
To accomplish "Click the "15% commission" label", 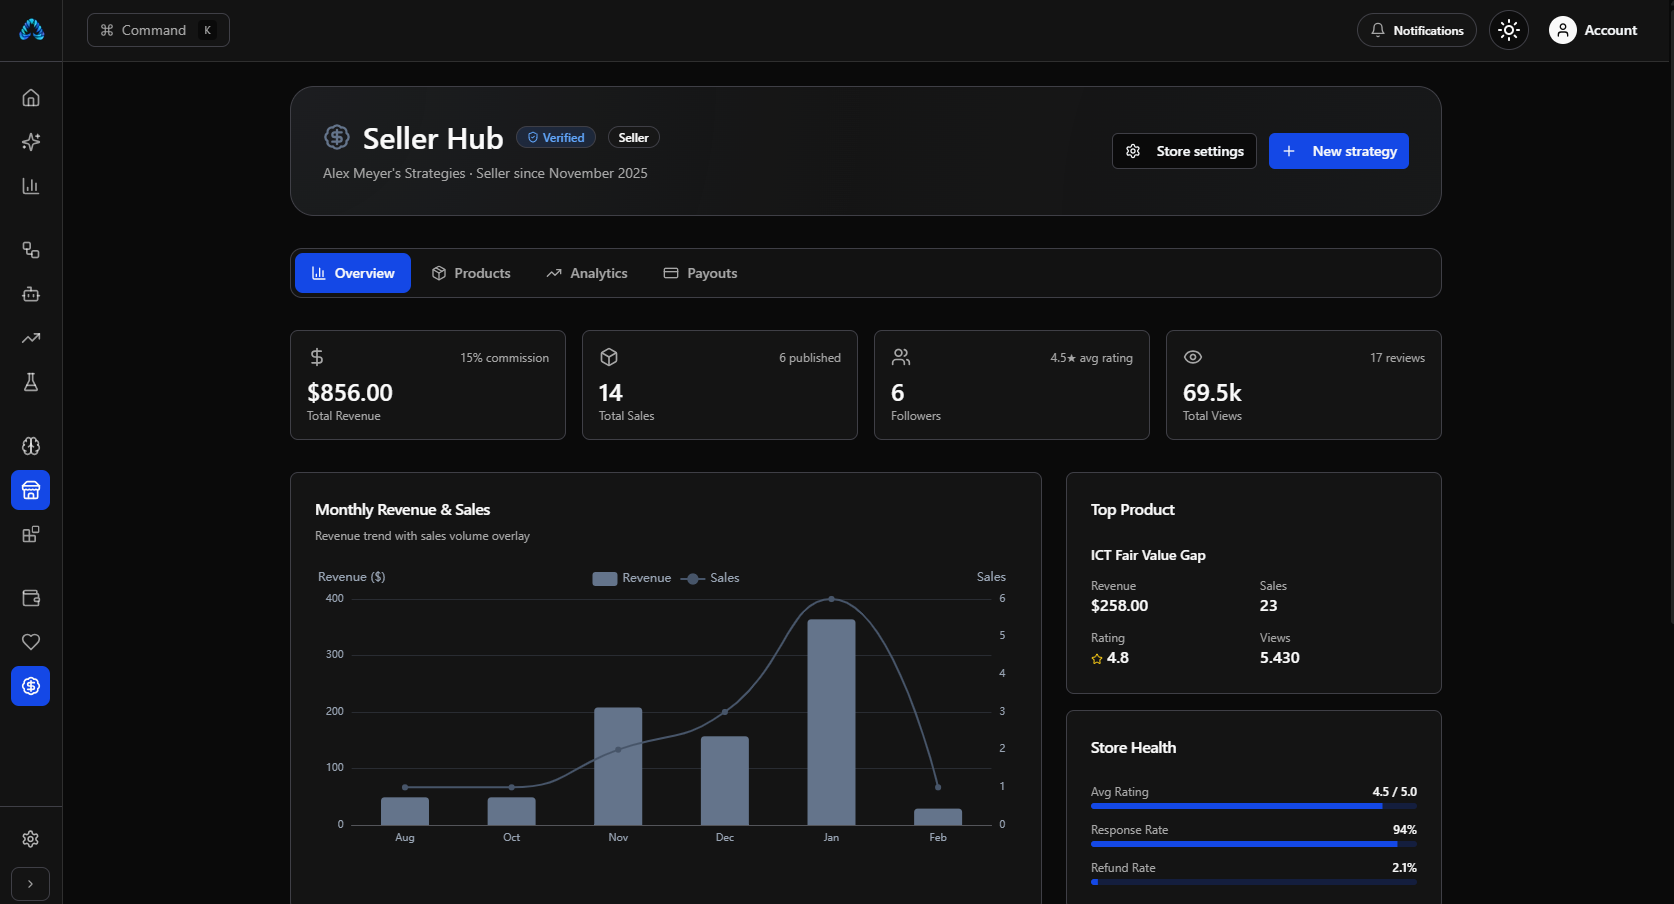I will [505, 358].
